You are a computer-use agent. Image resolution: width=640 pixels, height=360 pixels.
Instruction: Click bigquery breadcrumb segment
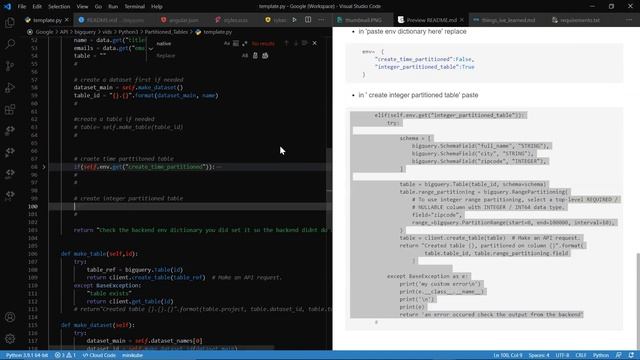[x=85, y=31]
